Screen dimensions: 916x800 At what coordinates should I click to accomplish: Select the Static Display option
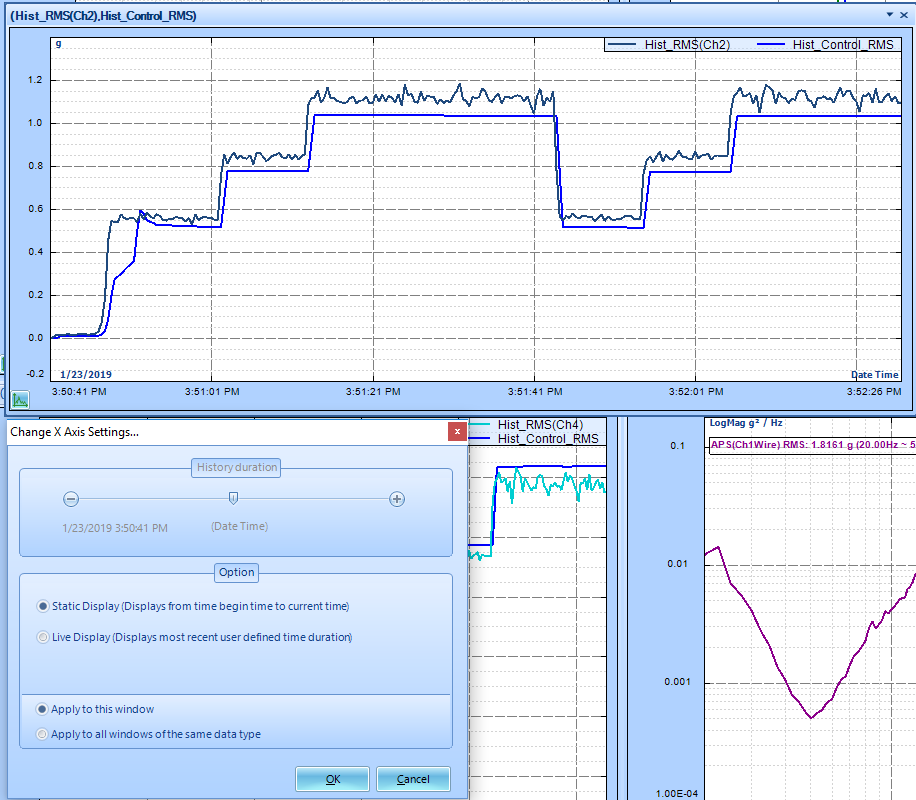click(x=43, y=606)
